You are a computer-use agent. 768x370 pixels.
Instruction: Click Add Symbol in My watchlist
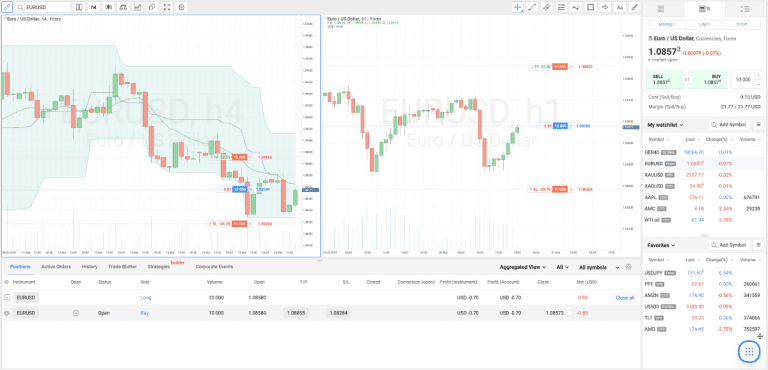point(729,125)
